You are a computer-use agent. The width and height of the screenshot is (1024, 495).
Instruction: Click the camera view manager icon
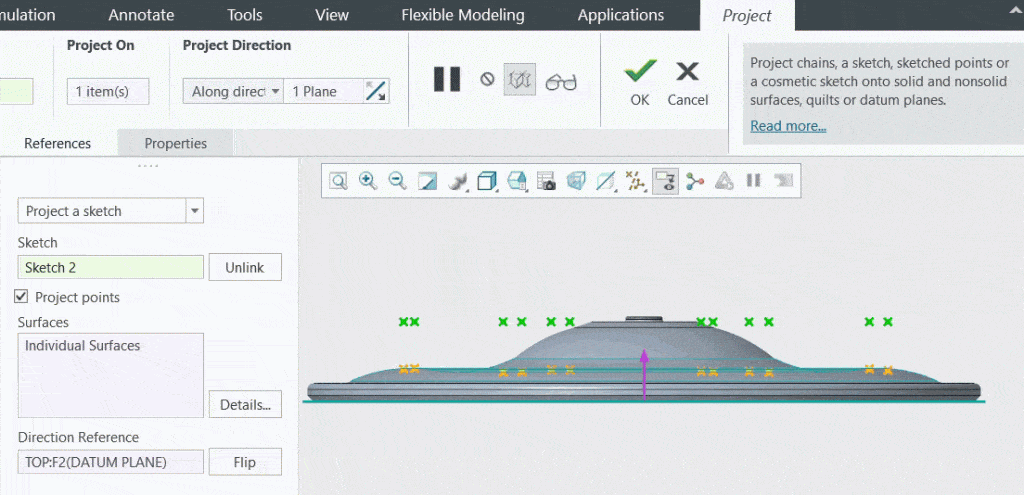click(546, 181)
